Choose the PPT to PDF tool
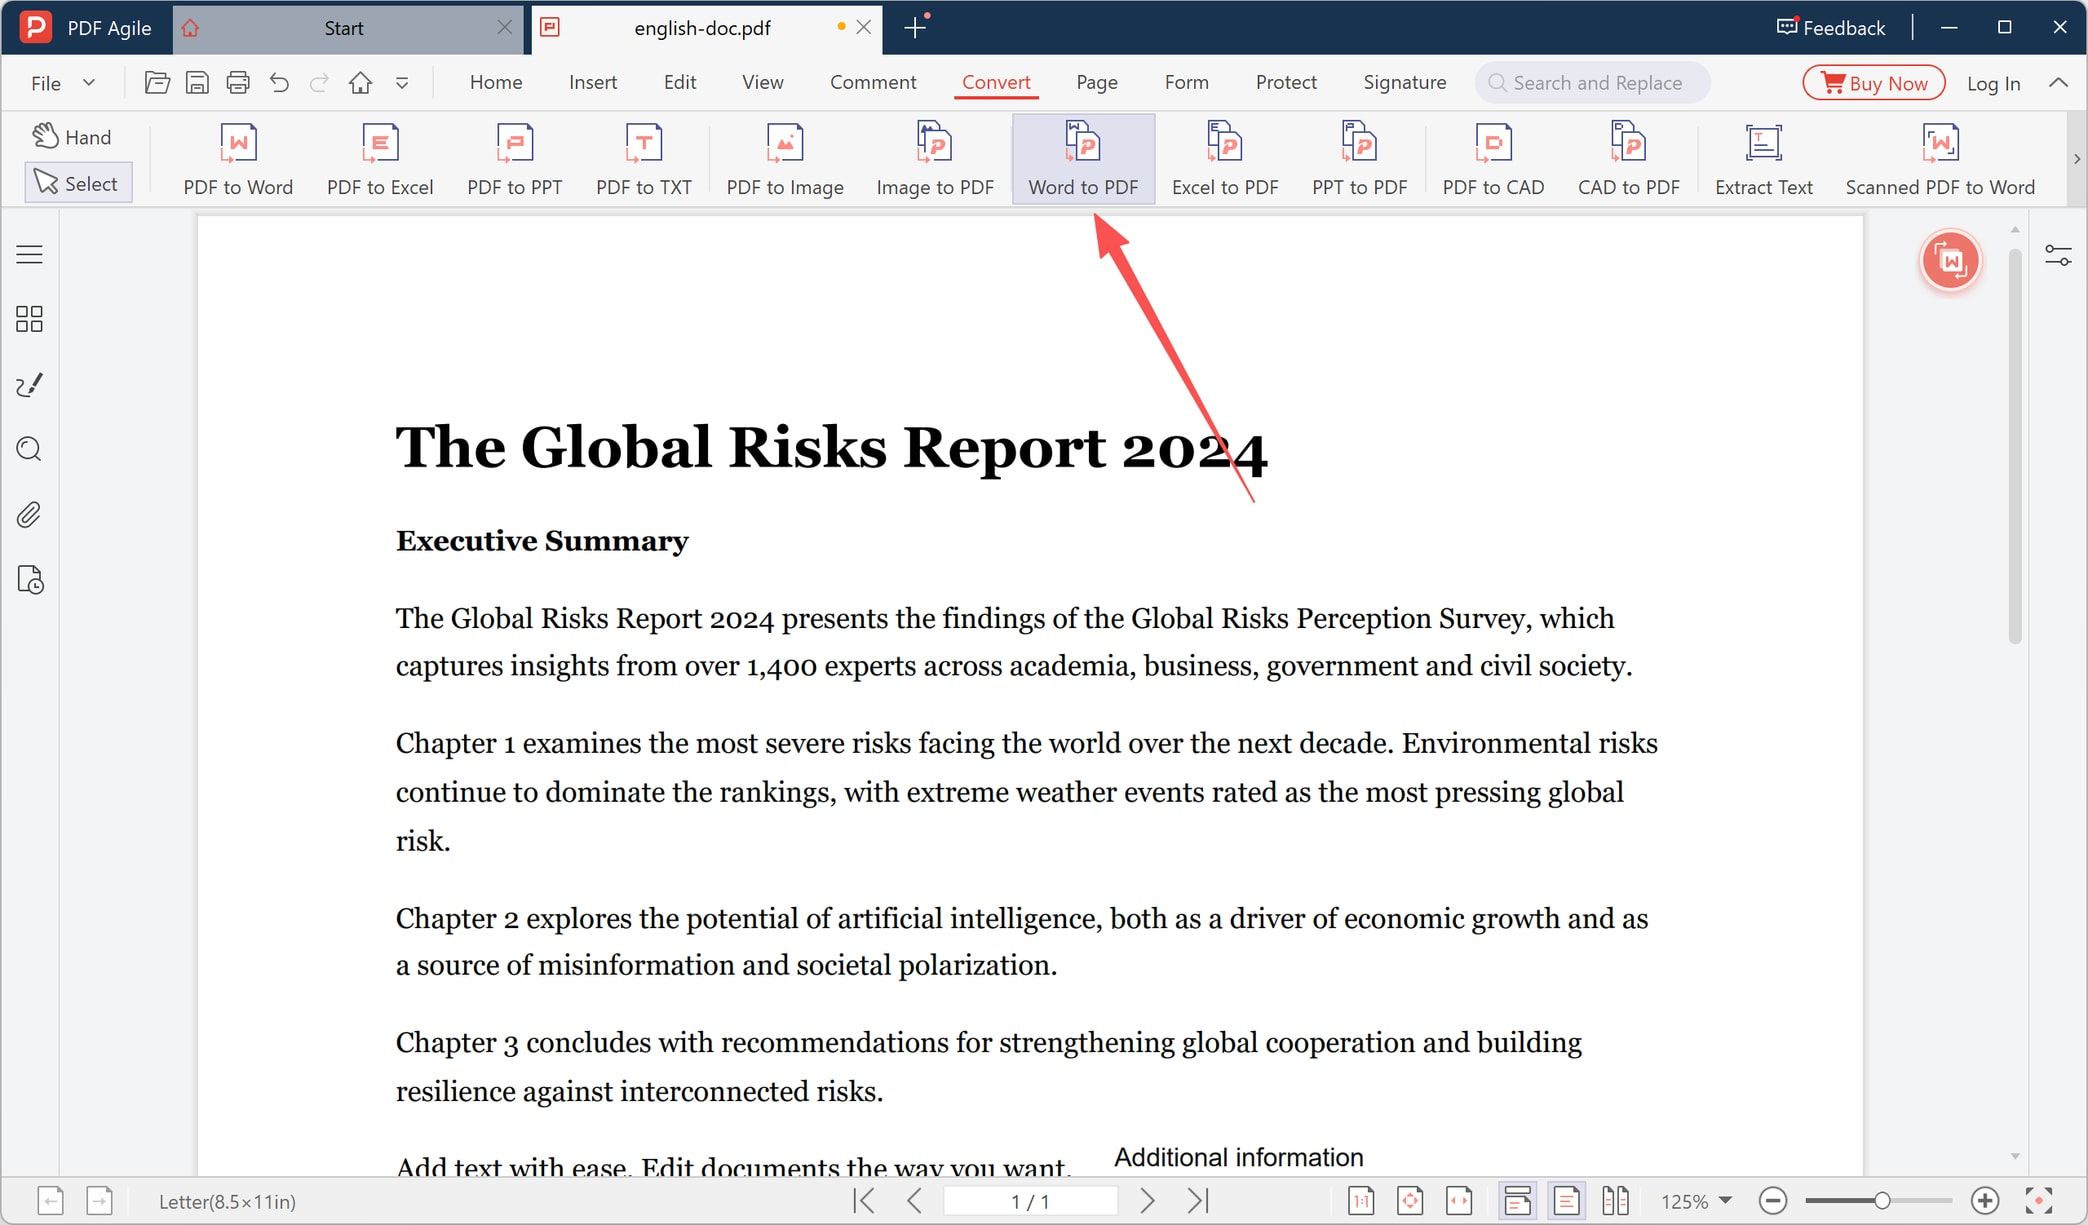 pos(1359,159)
